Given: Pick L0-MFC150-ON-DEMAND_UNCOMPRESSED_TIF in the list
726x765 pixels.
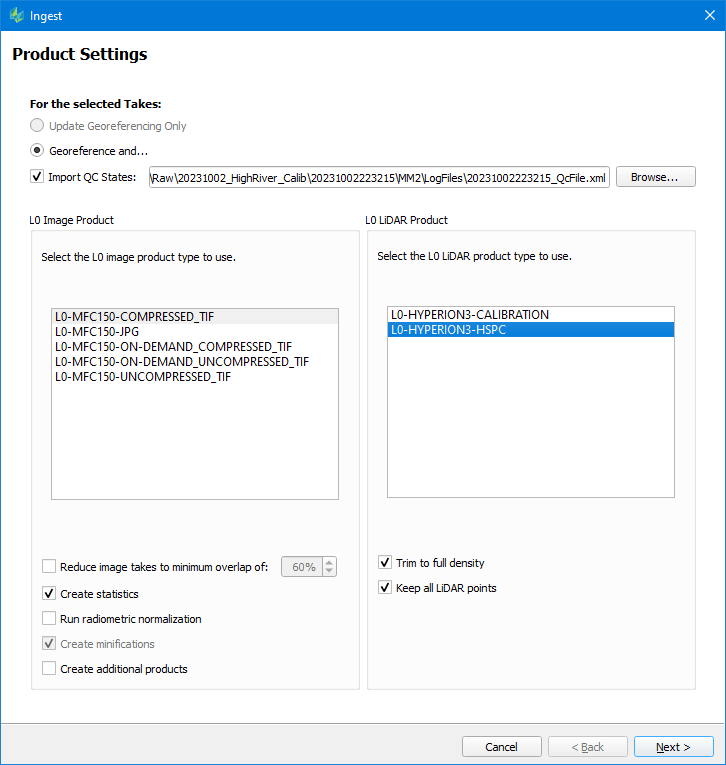Looking at the screenshot, I should [182, 361].
